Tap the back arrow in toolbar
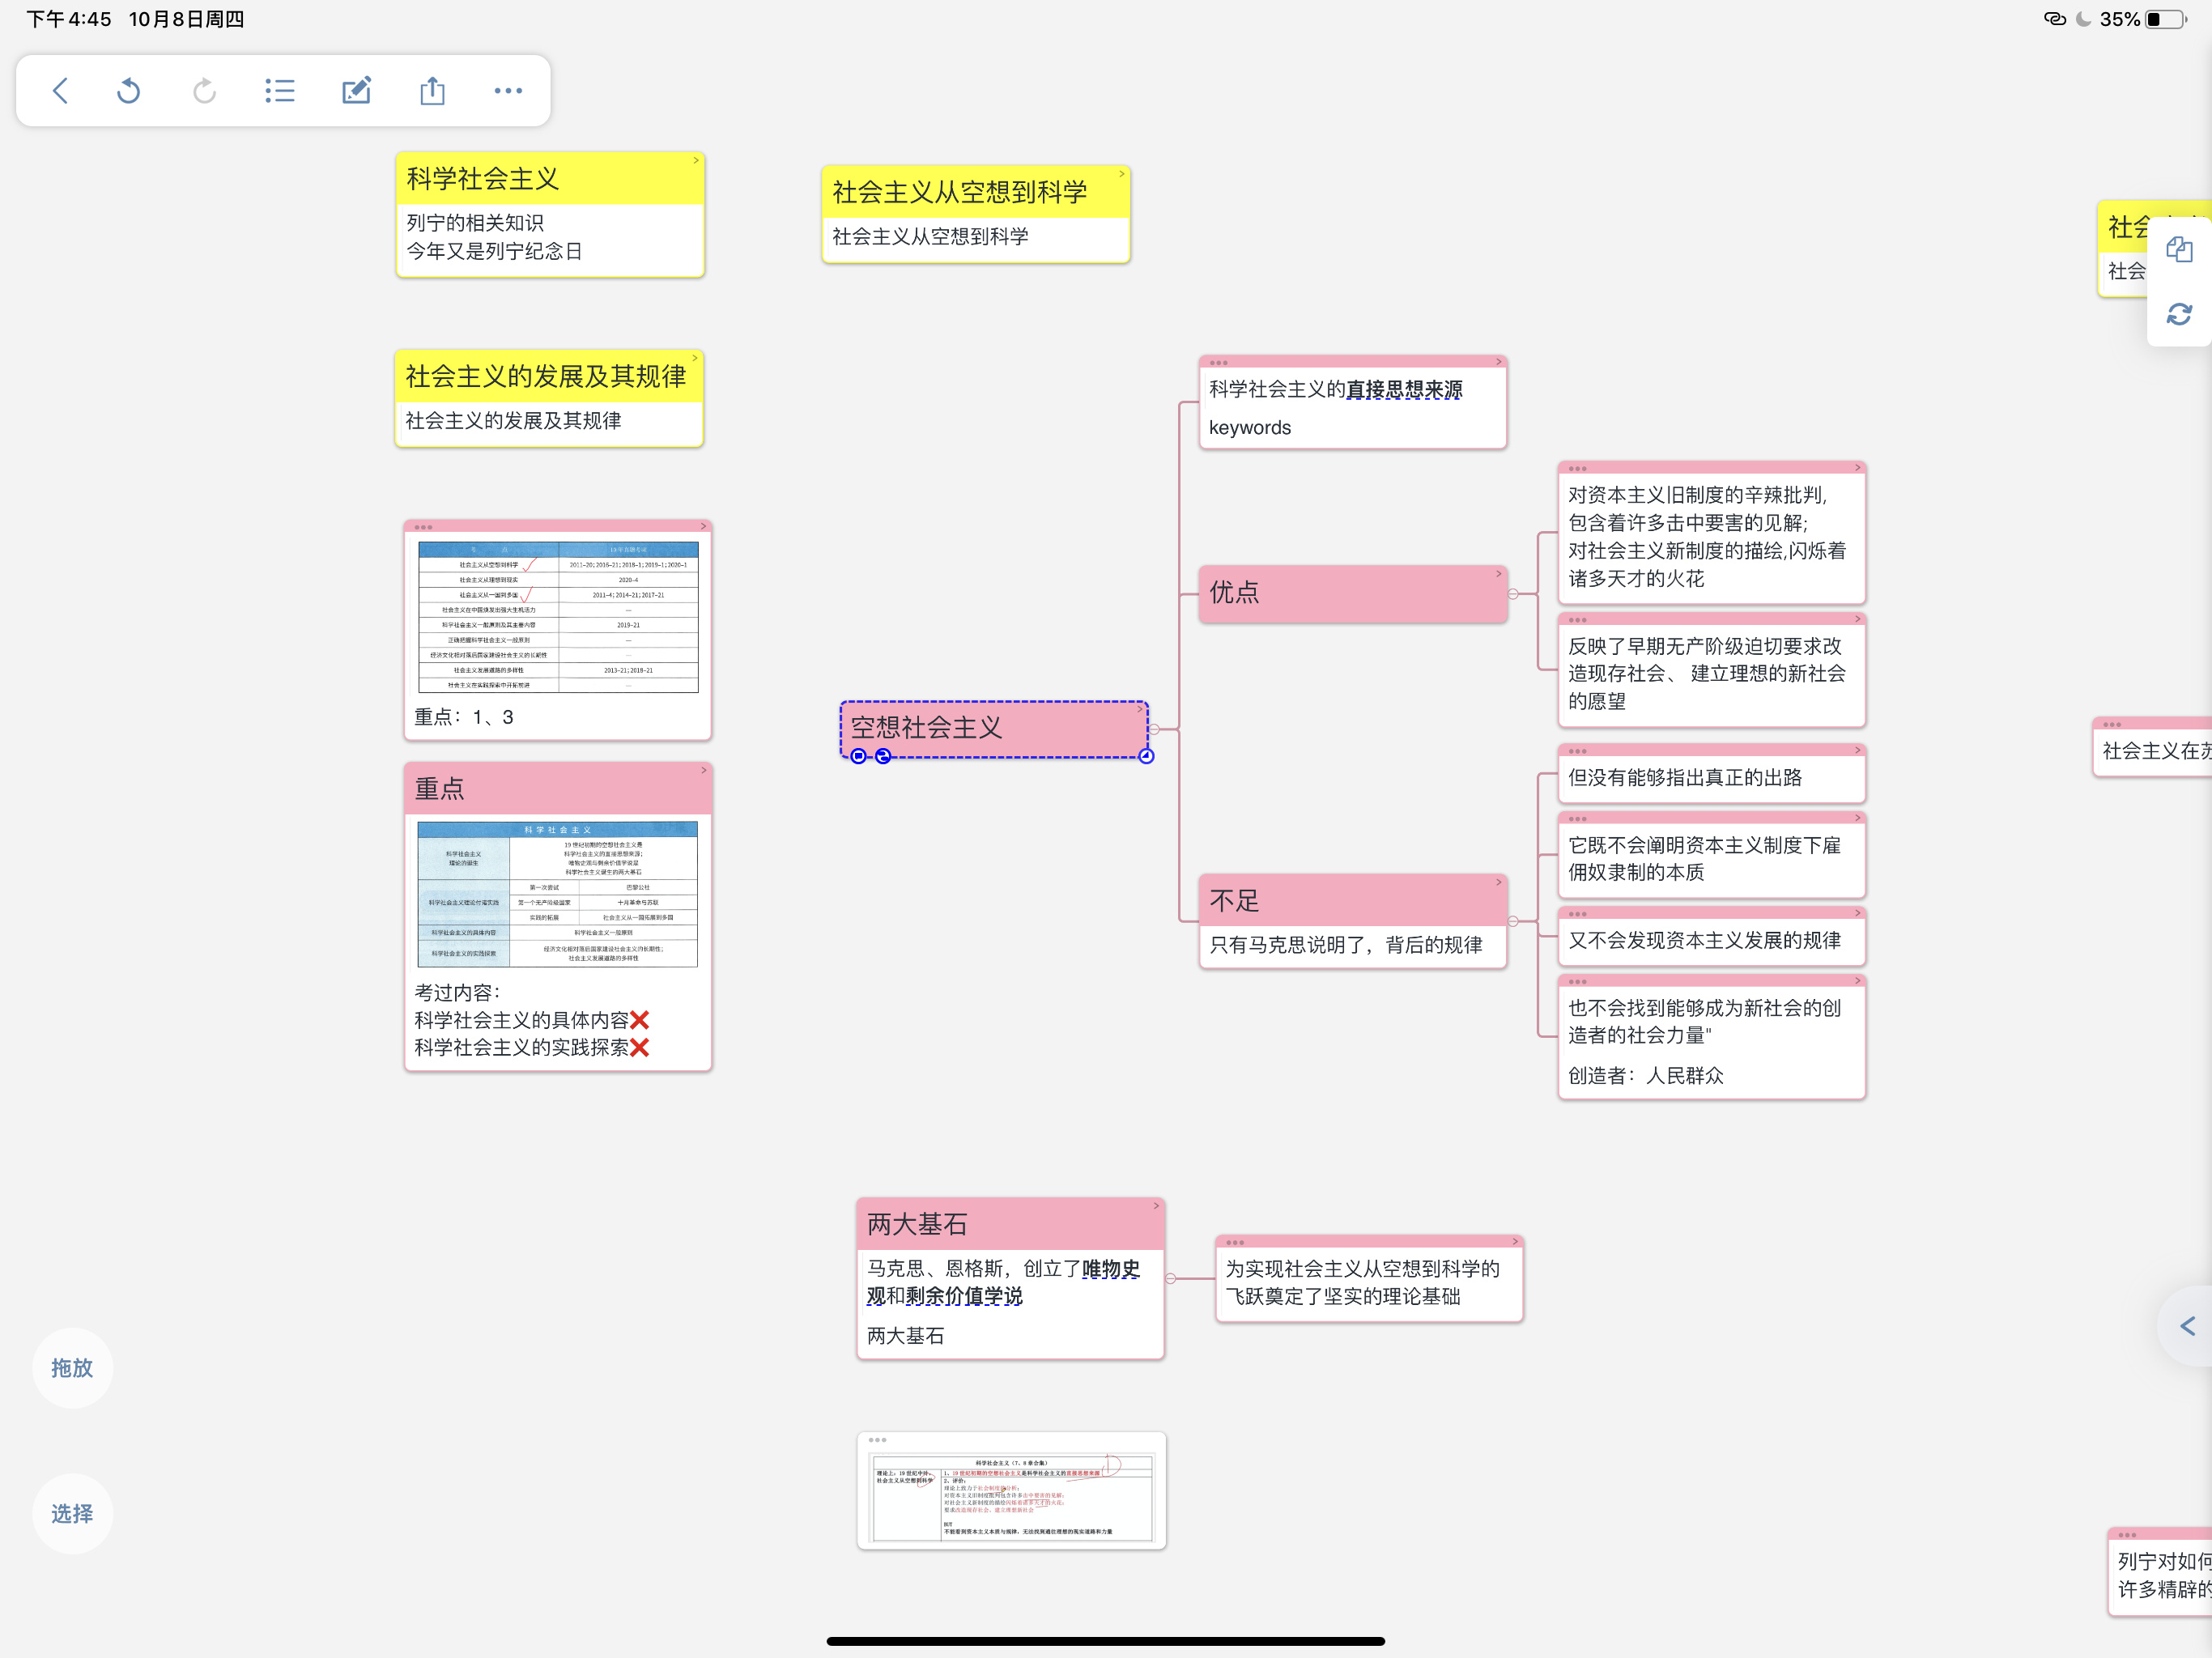Viewport: 2212px width, 1658px height. tap(60, 91)
